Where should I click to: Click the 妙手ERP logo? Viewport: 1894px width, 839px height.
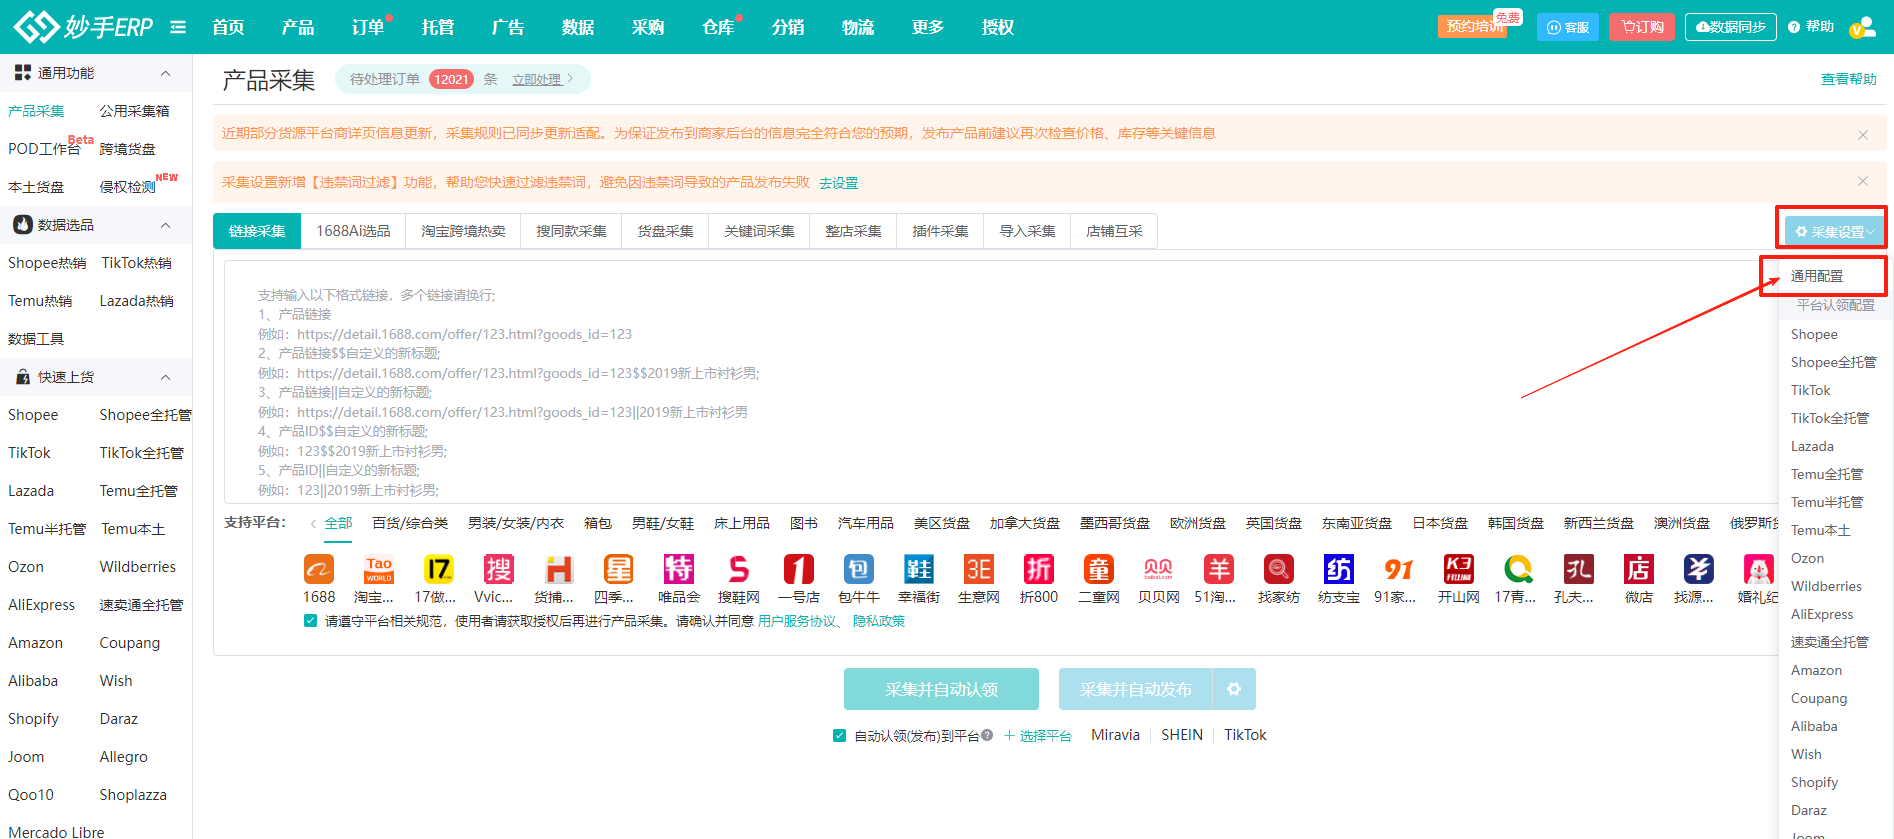tap(83, 27)
